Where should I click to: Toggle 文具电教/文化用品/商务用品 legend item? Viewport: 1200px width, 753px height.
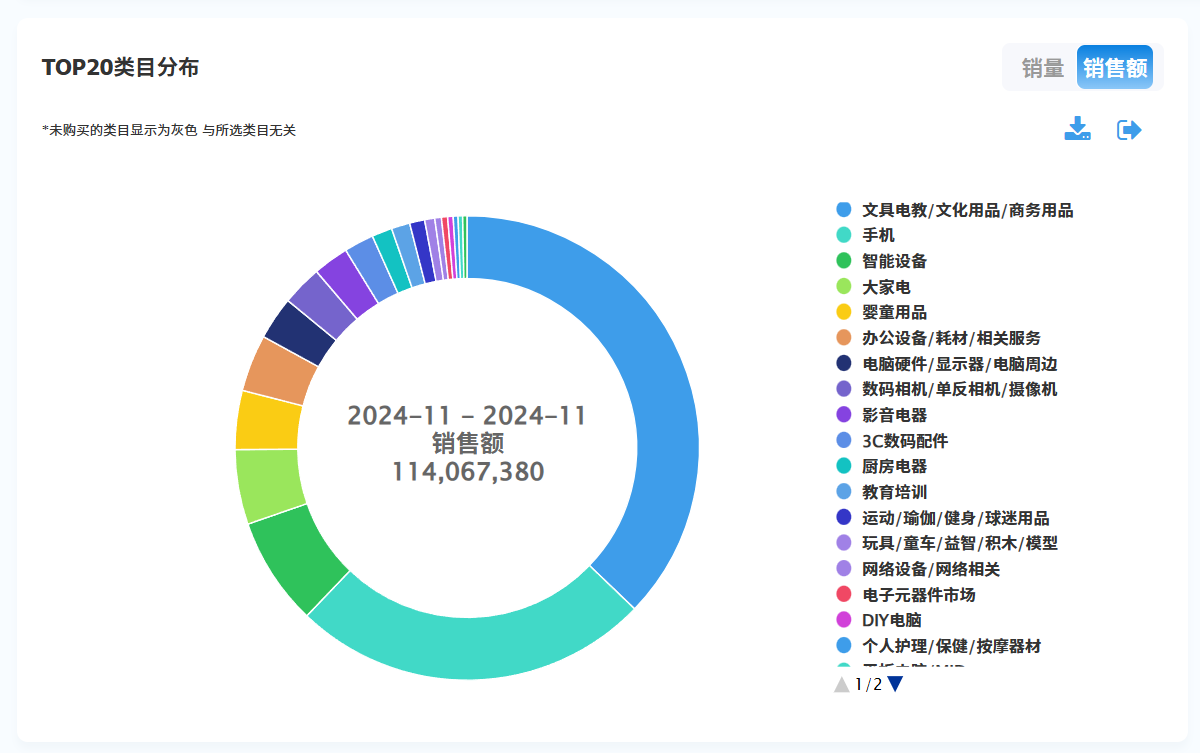coord(955,210)
